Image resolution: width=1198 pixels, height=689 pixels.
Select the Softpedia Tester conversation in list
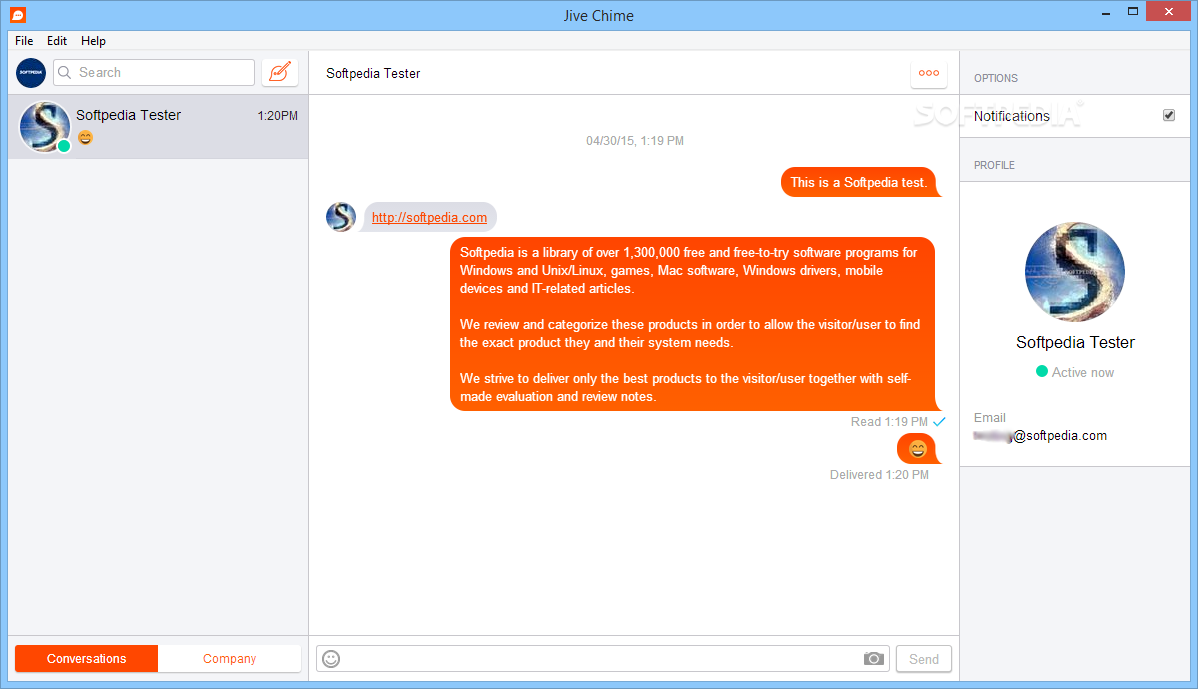click(158, 127)
